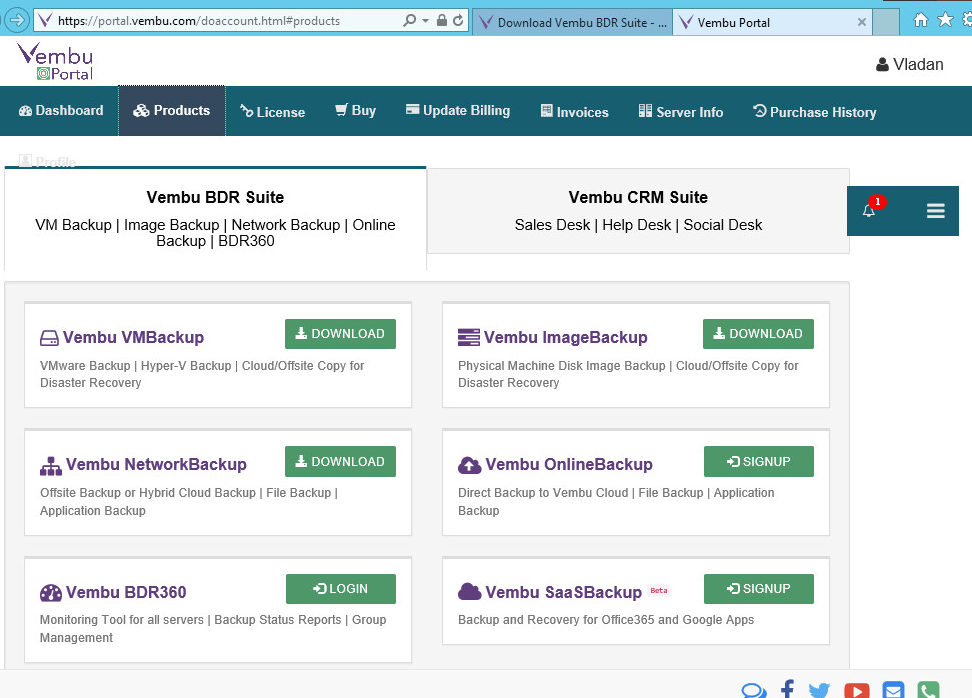Open the Twitter icon in footer
This screenshot has height=698, width=972.
(819, 690)
